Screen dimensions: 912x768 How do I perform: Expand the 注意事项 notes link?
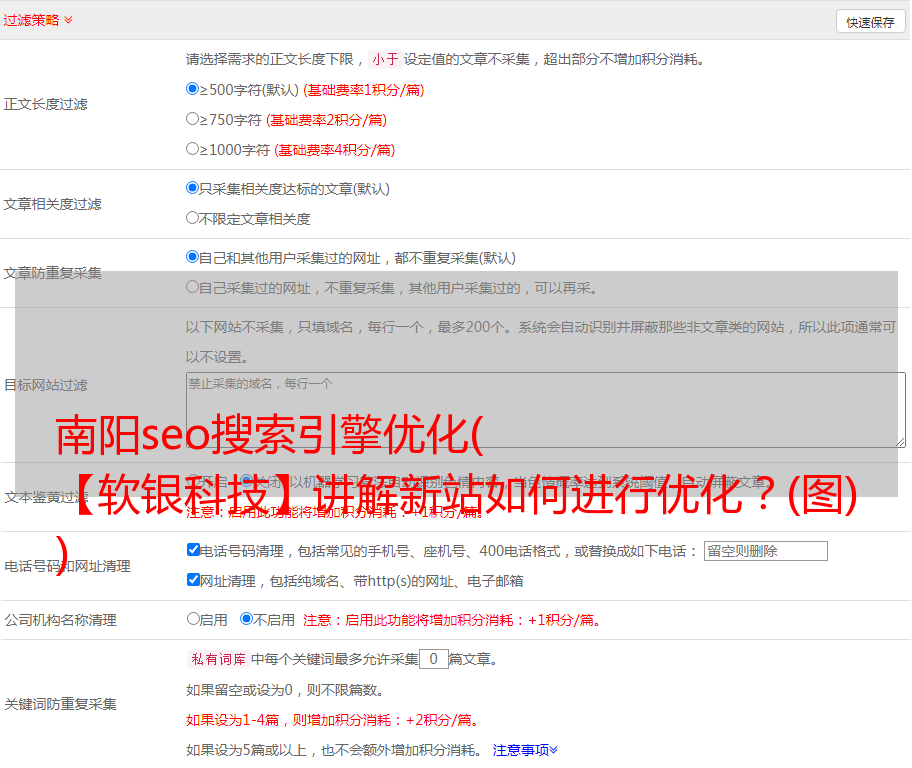pos(525,750)
